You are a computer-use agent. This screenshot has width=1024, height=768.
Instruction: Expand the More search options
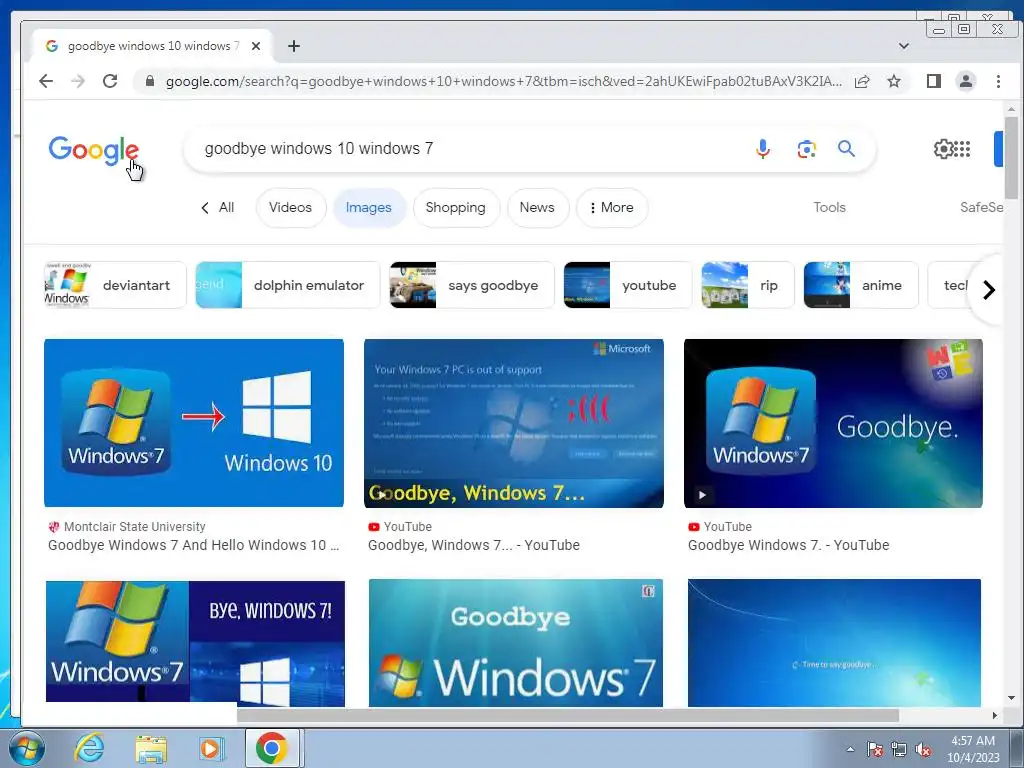(612, 208)
